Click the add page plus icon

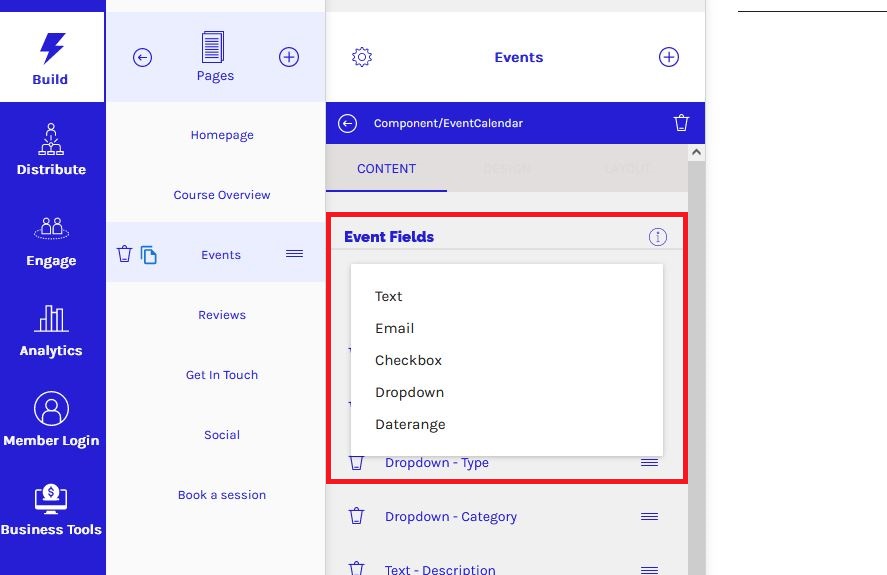pos(289,58)
